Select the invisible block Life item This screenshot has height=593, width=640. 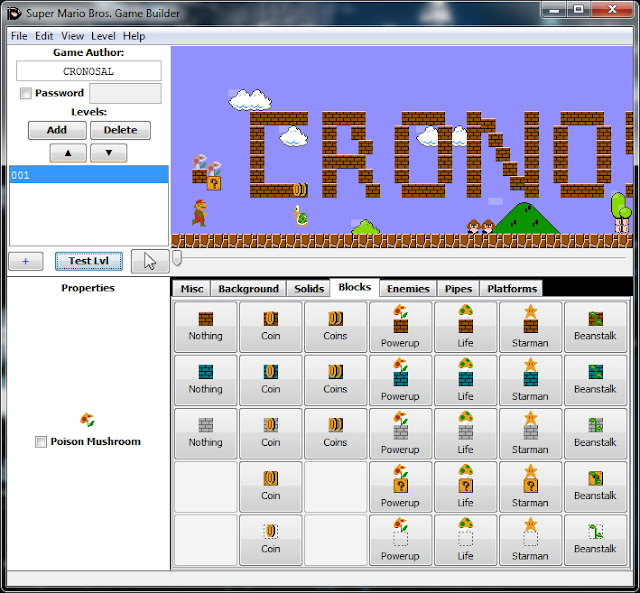pos(465,540)
